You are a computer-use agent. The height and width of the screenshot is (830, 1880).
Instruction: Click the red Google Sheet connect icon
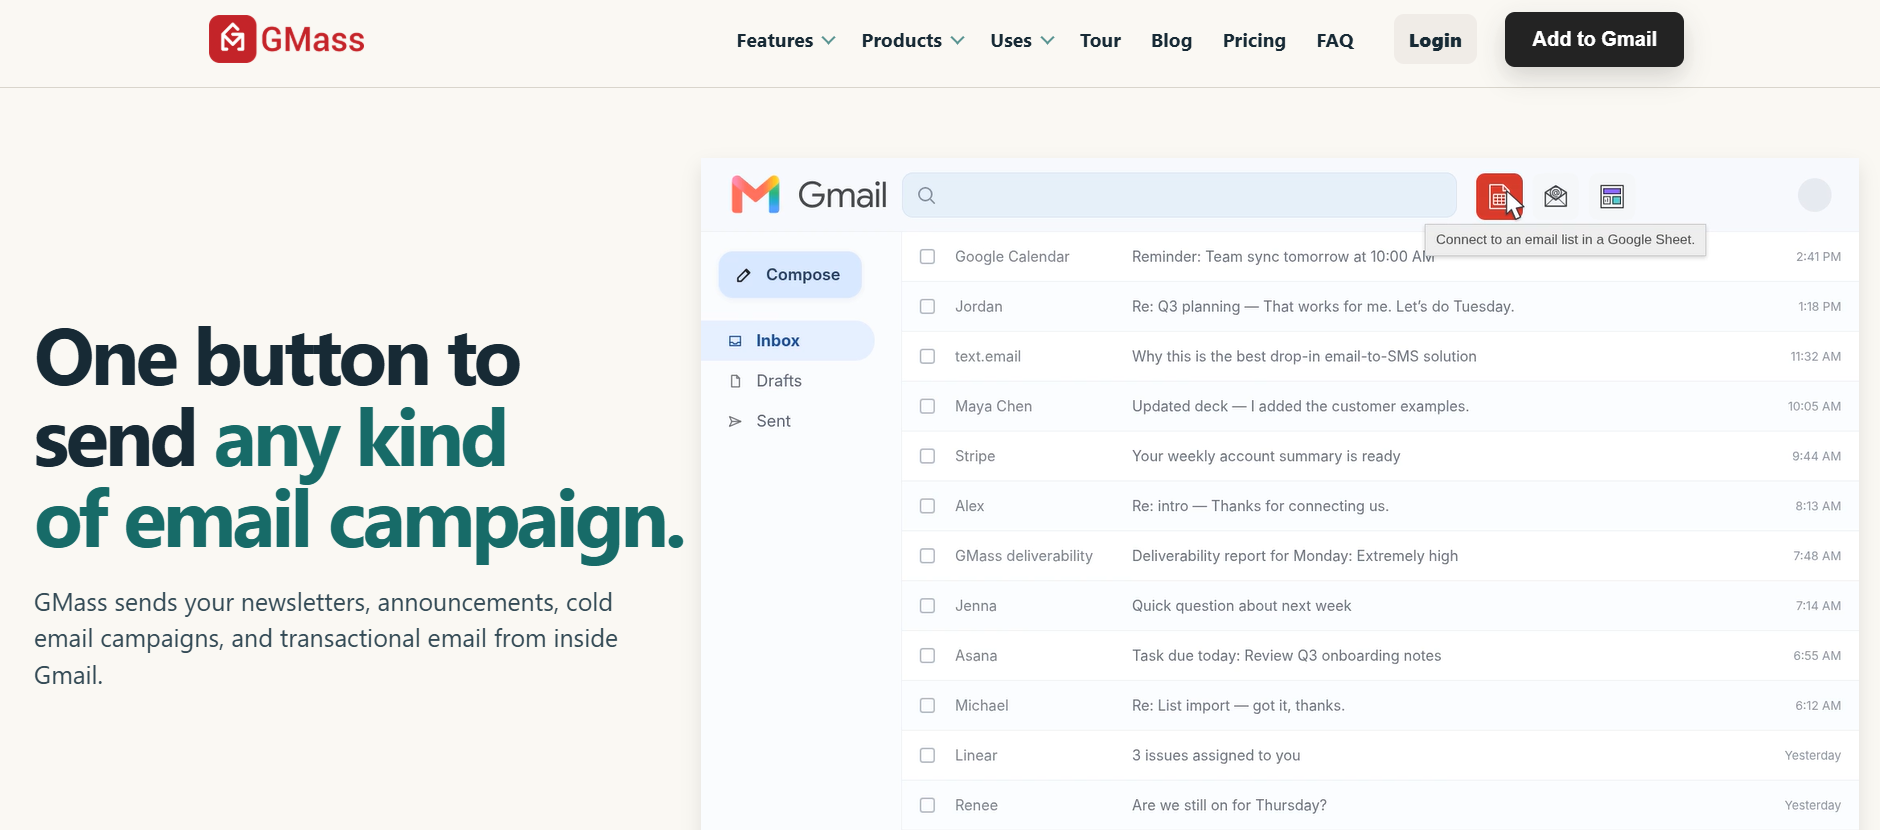tap(1499, 196)
